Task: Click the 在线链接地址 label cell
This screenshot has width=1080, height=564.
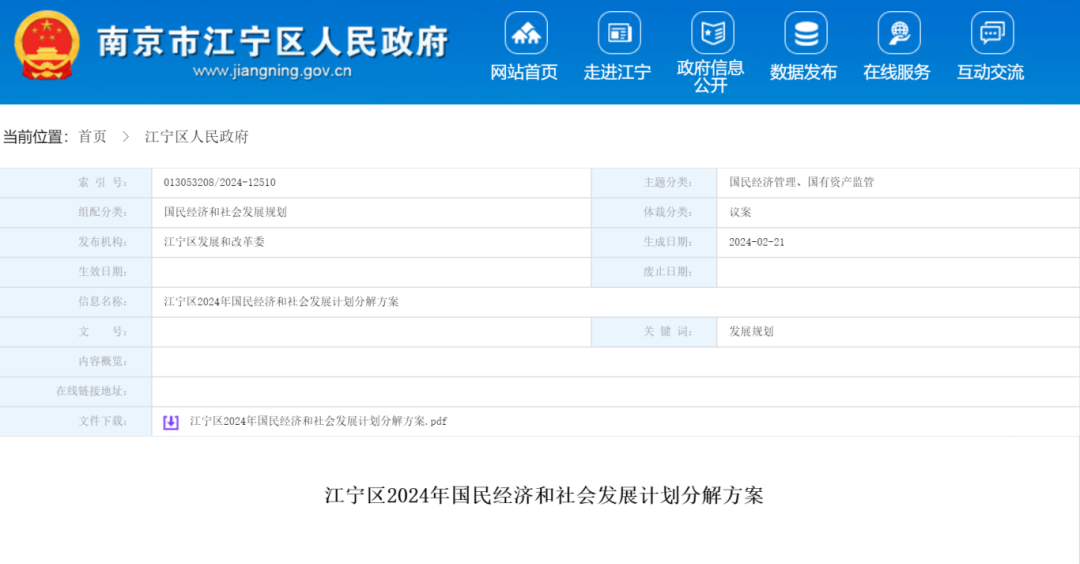Action: point(76,391)
